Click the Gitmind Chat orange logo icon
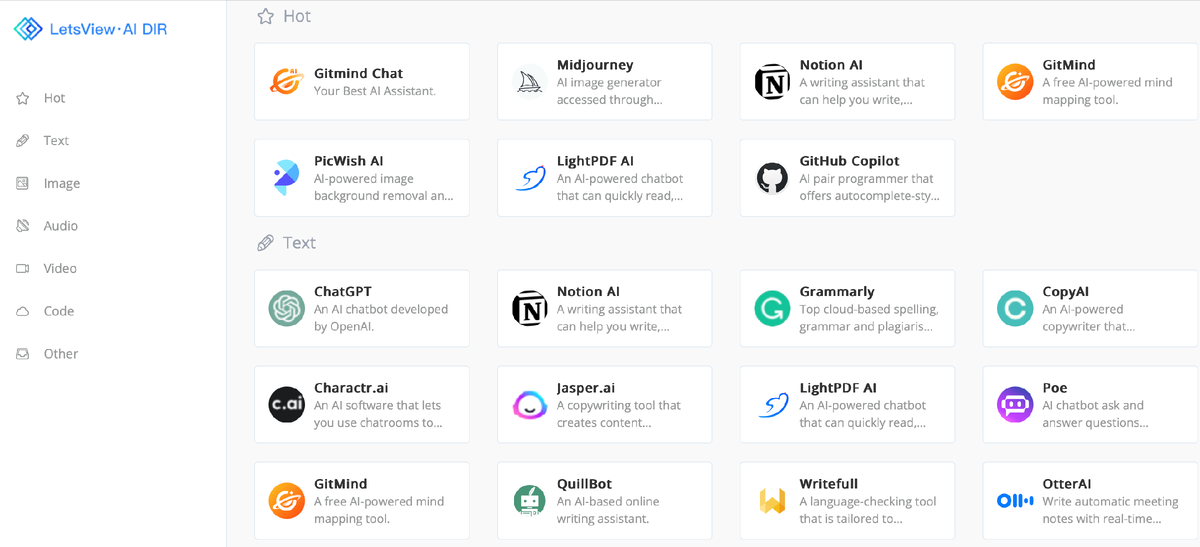 pos(287,82)
